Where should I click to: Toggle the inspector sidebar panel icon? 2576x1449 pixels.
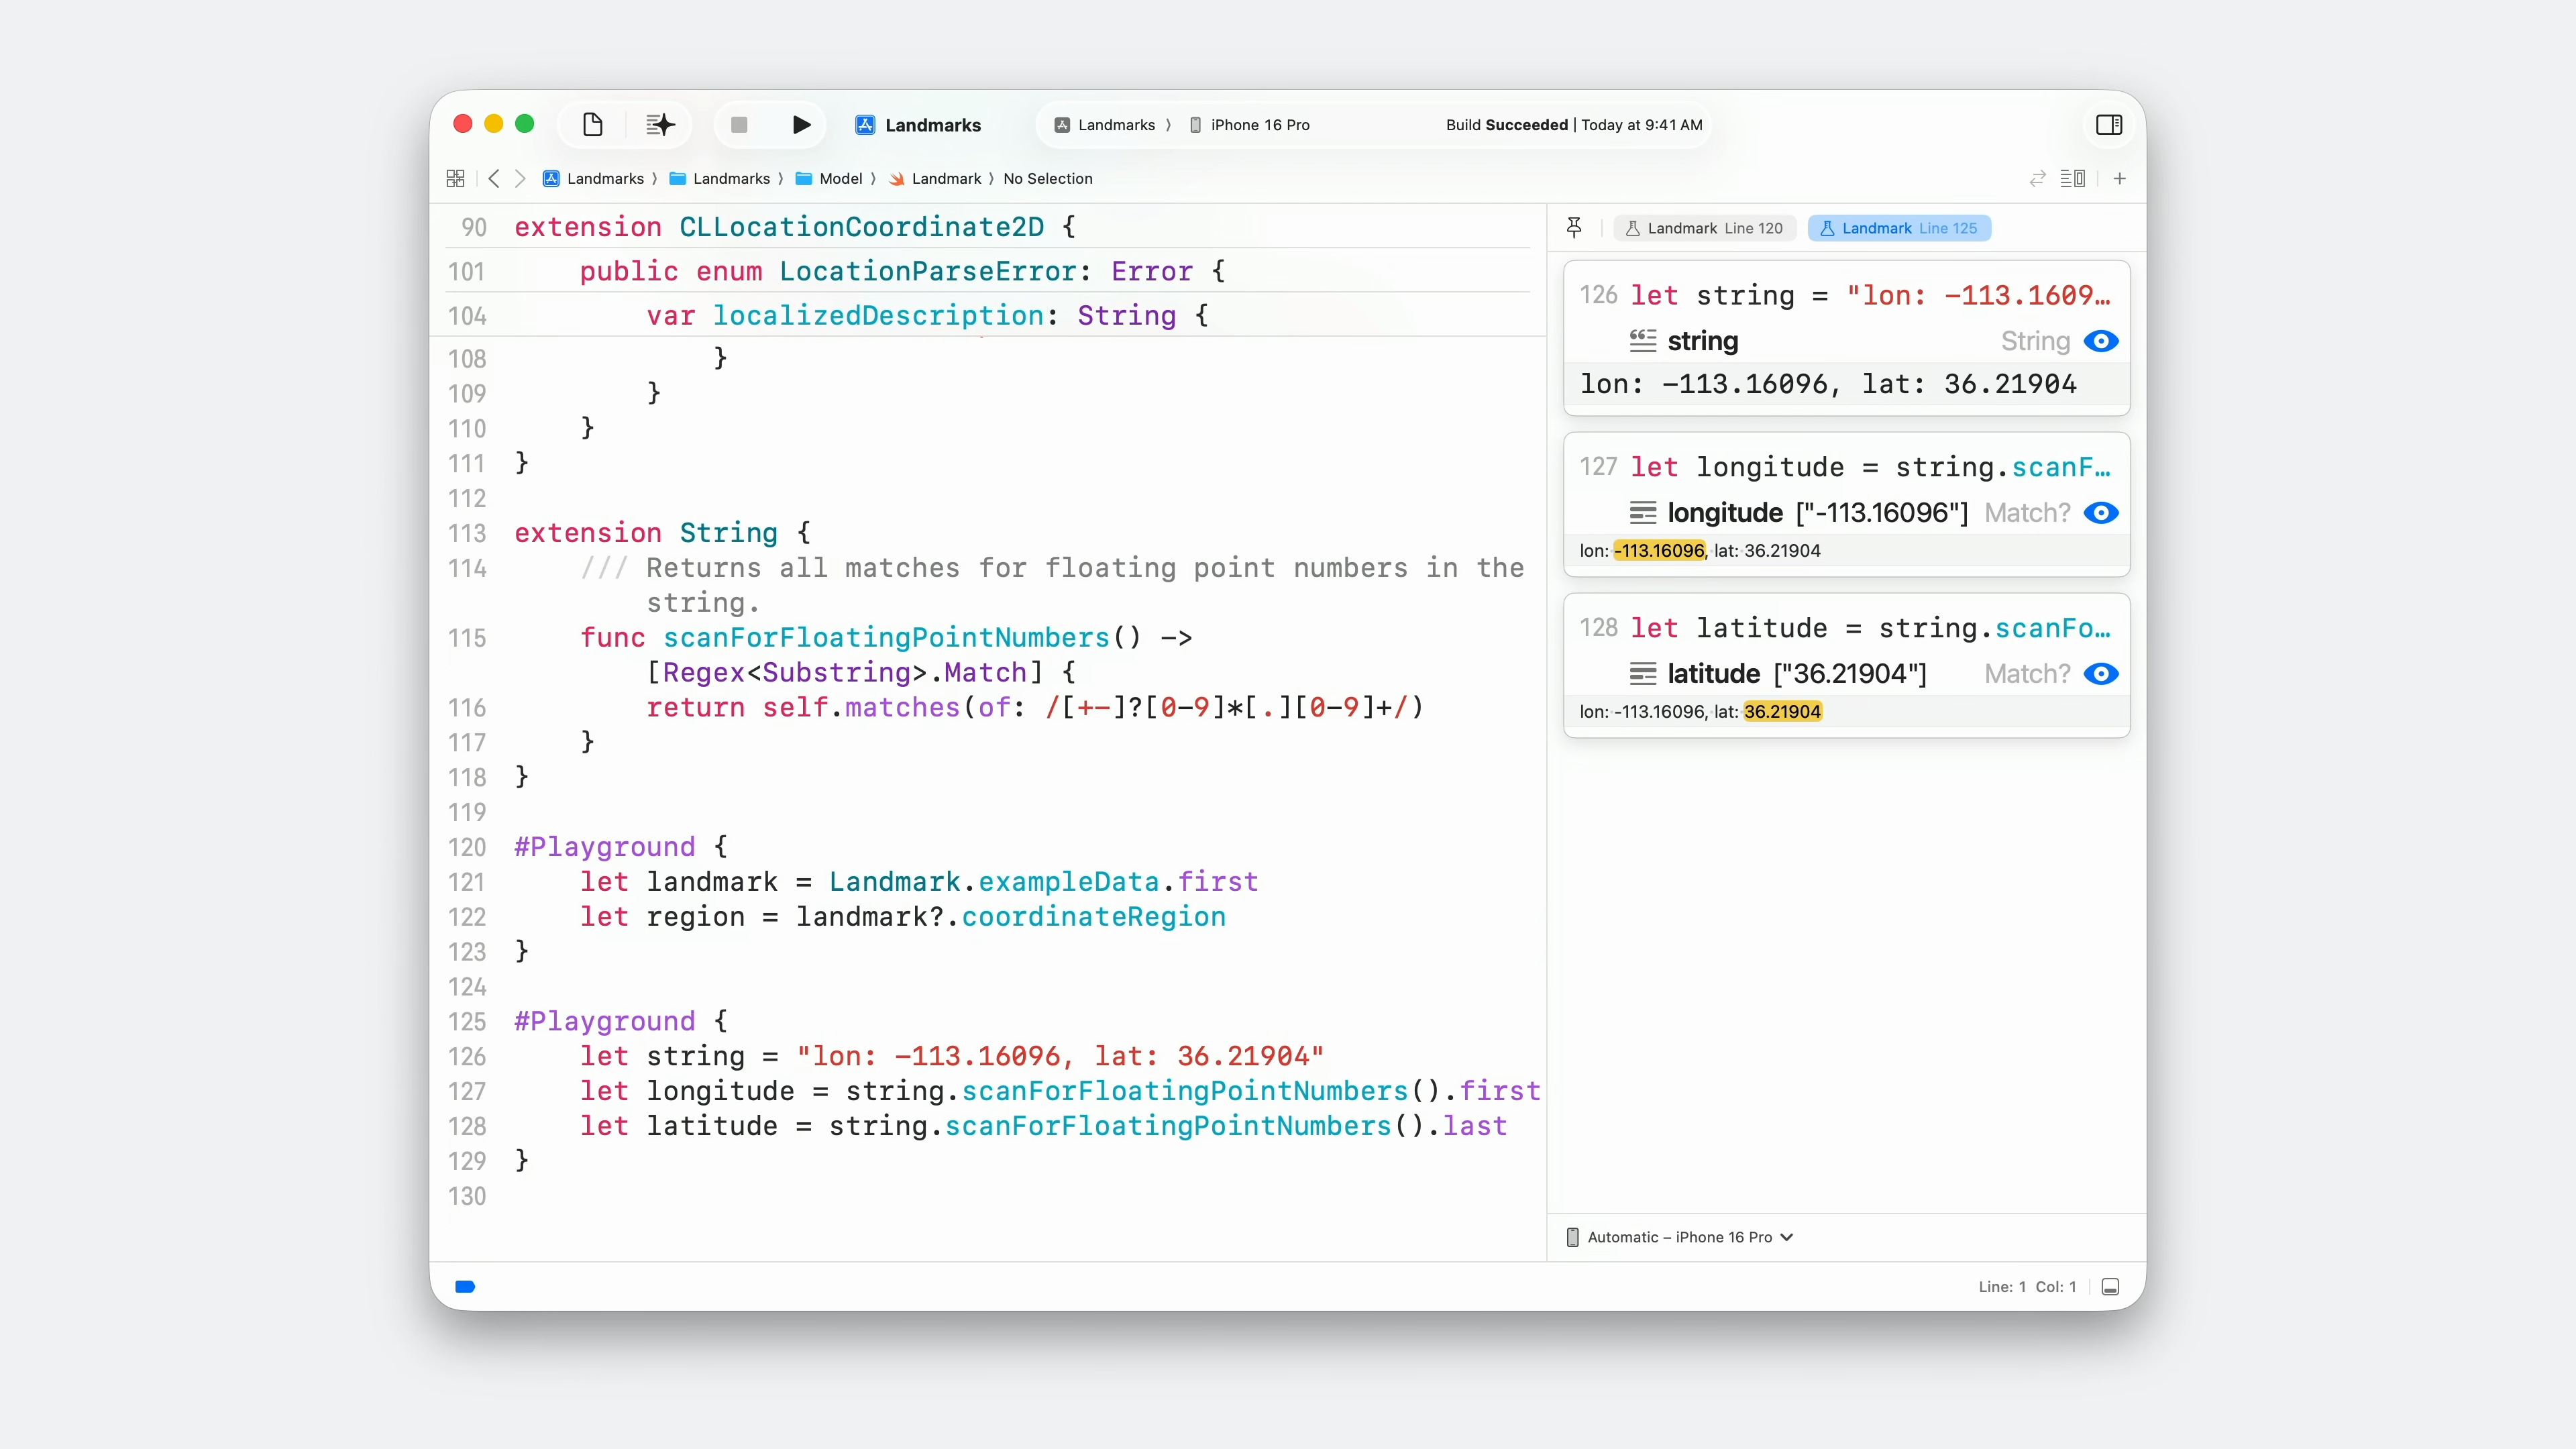pos(2109,124)
